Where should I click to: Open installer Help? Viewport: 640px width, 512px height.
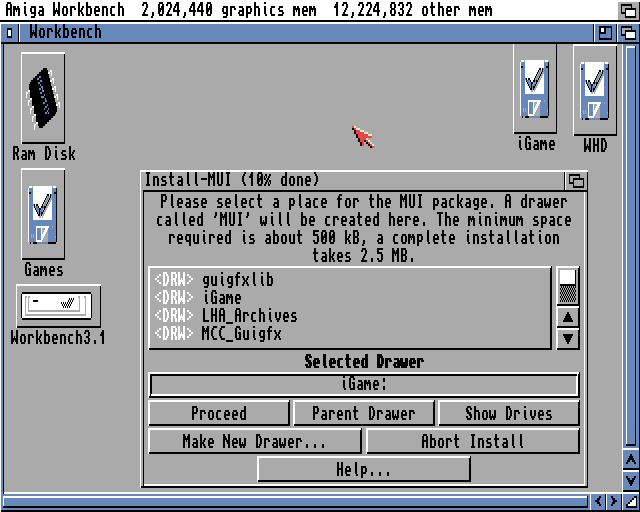point(363,469)
